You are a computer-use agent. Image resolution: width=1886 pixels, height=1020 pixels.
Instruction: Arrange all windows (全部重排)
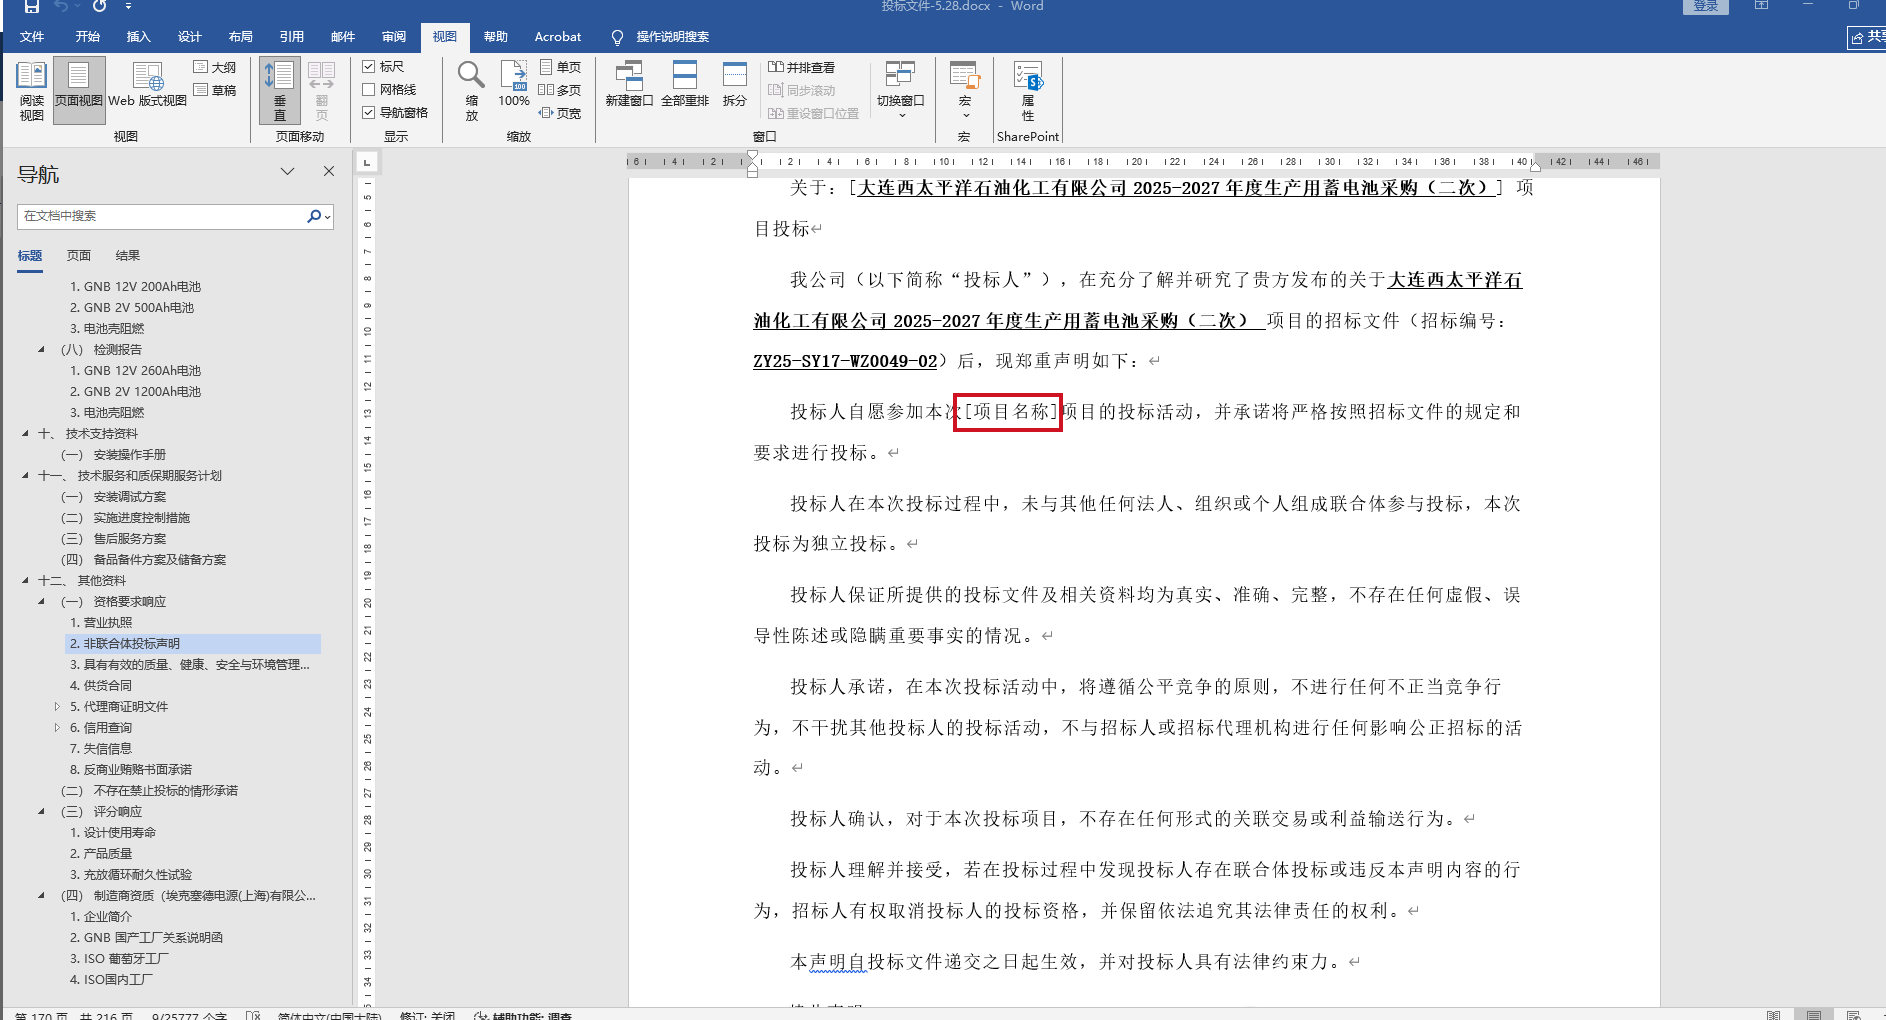[x=685, y=85]
